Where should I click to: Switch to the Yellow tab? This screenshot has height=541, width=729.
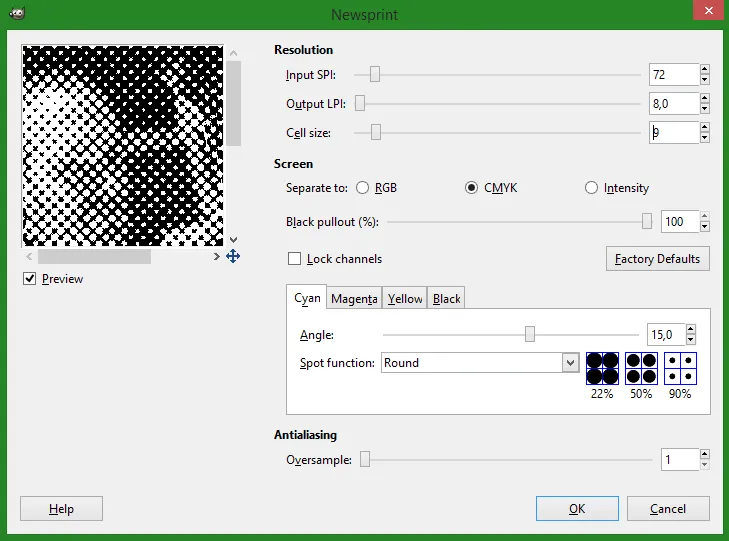405,298
